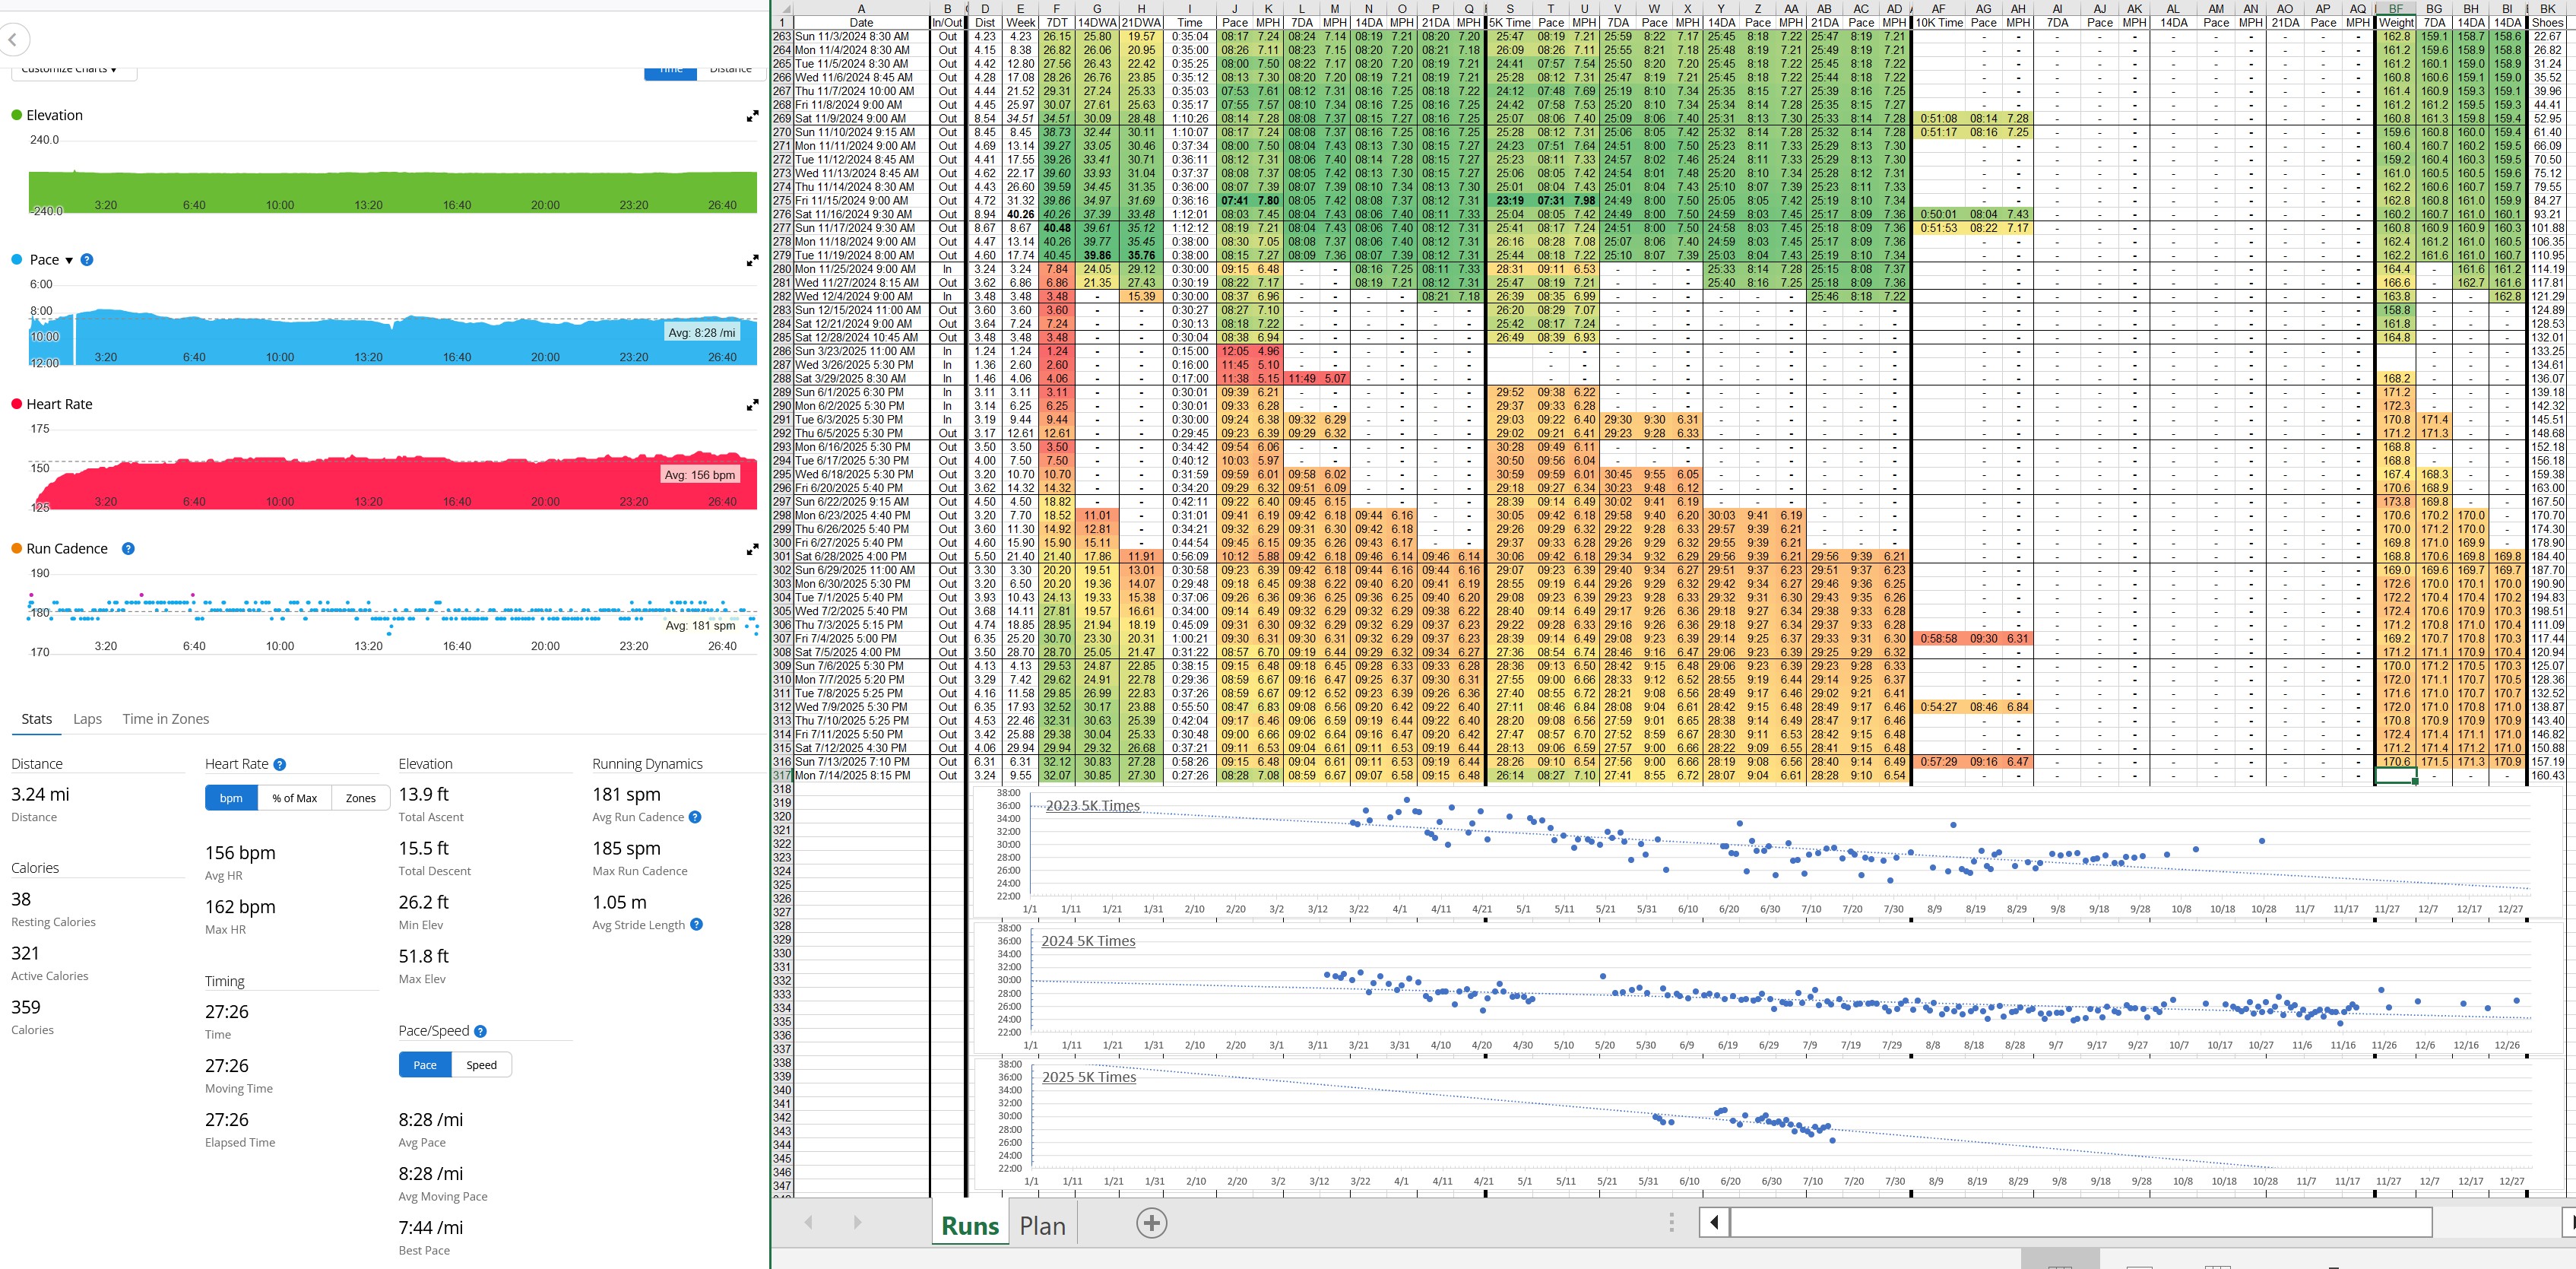Open help icon next to Pace chart title
Screen dimensions: 2576x1269
click(x=87, y=260)
